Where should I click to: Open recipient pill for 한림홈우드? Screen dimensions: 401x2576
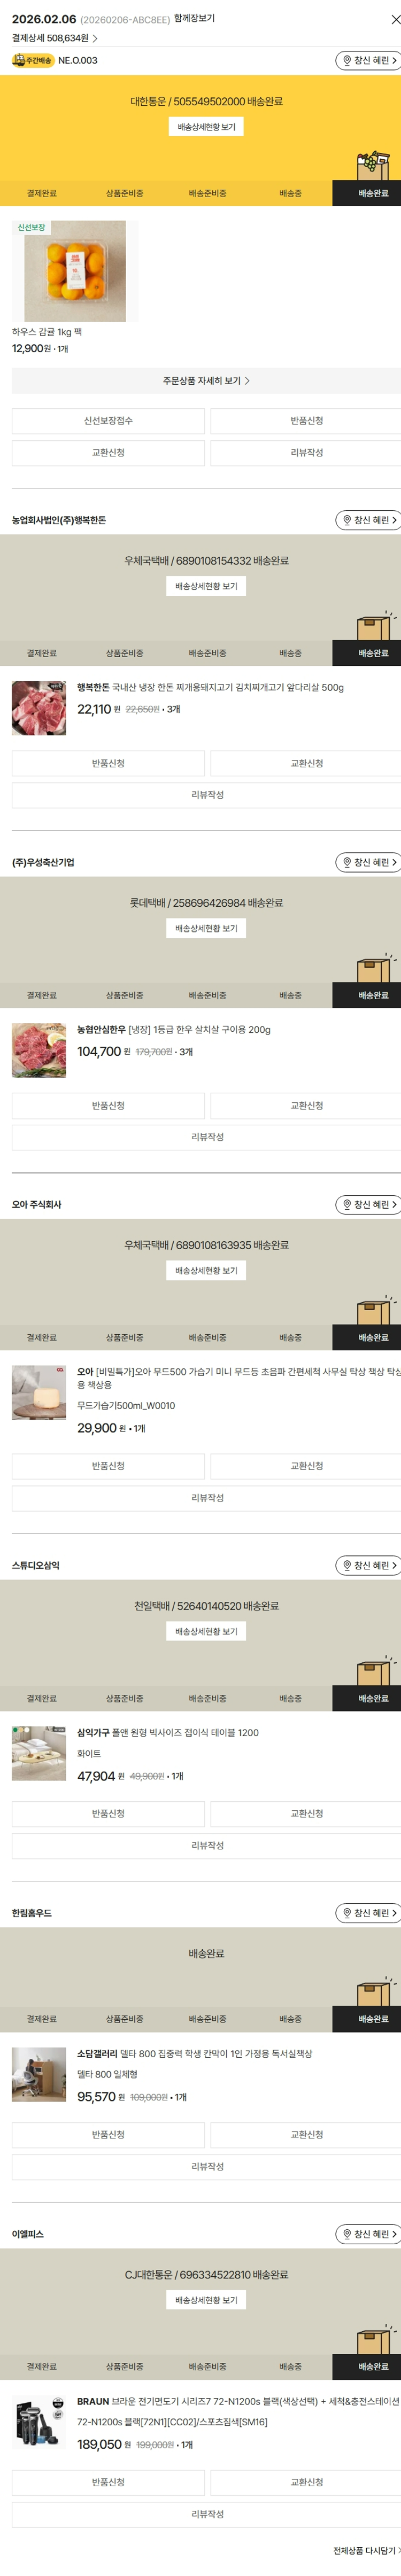[369, 1912]
